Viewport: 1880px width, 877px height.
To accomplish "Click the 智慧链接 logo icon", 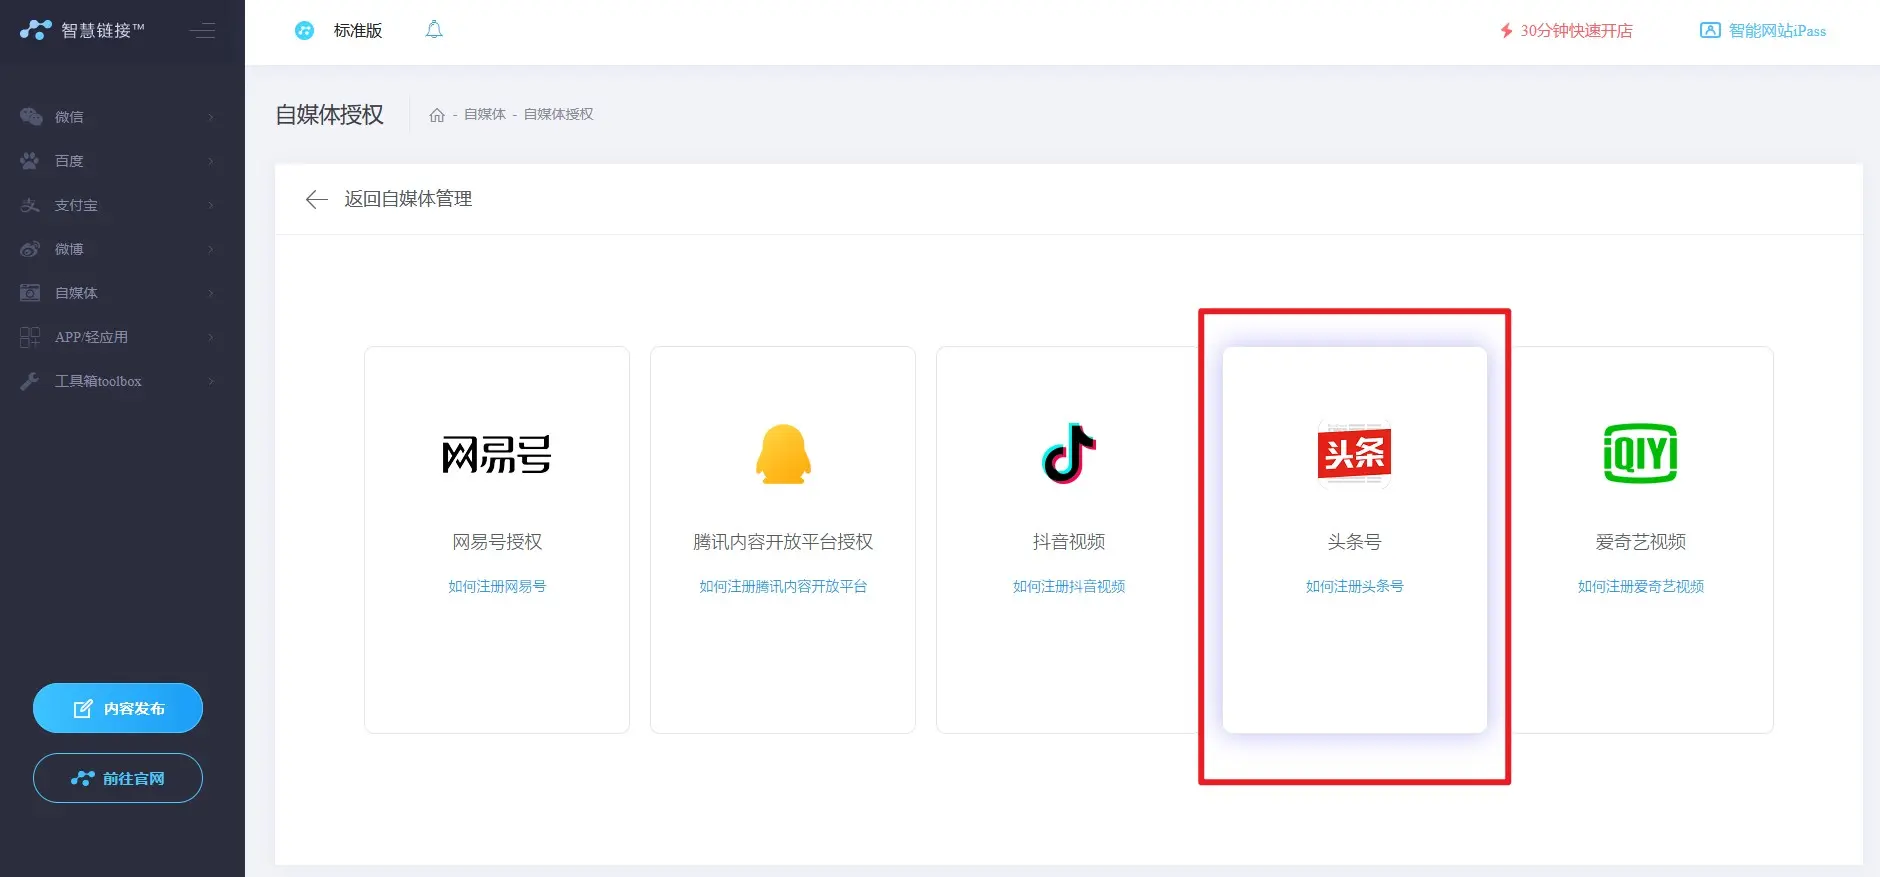I will click(35, 30).
